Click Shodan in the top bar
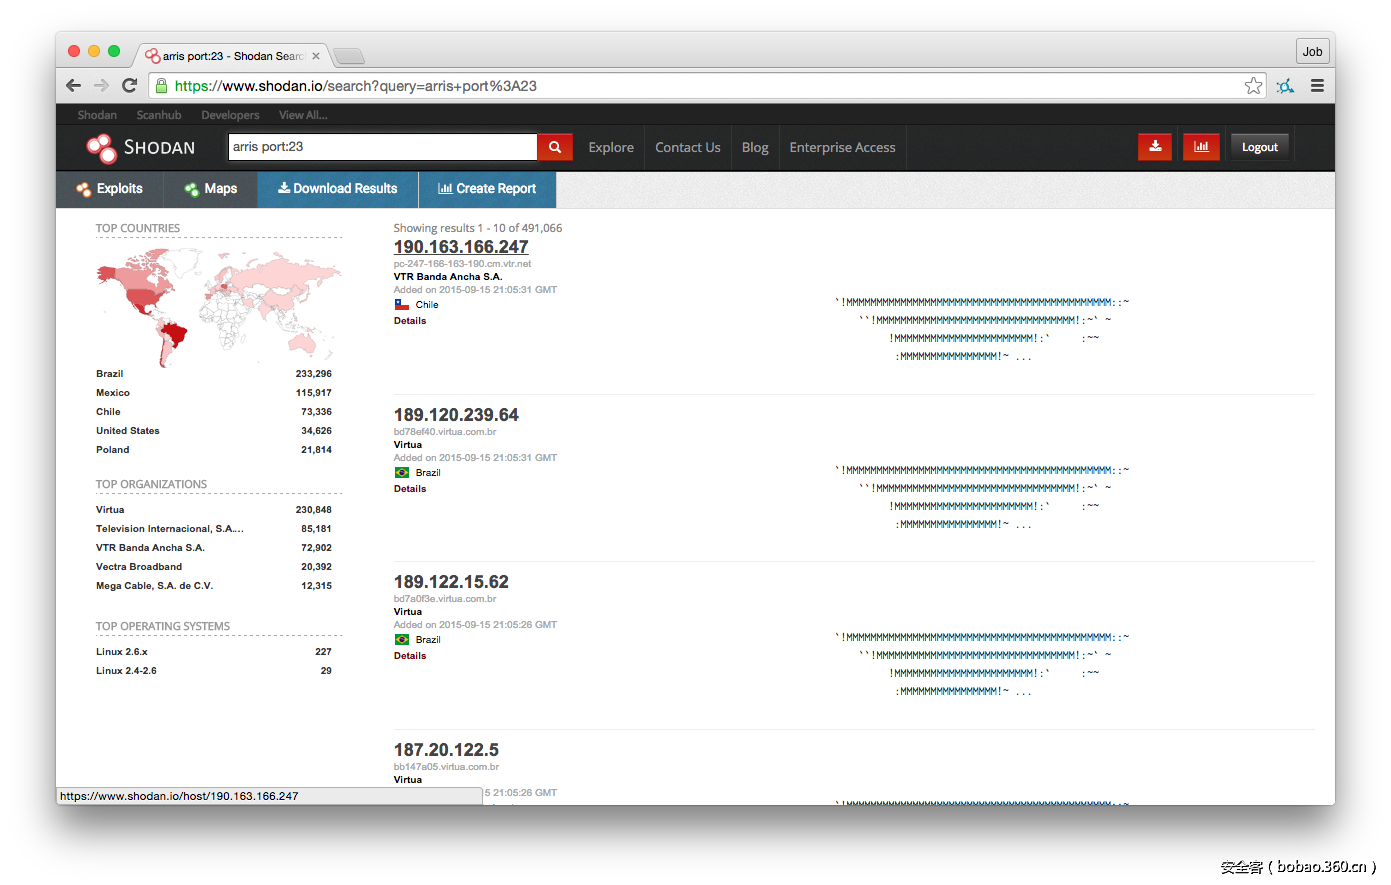The image size is (1391, 885). click(x=97, y=115)
